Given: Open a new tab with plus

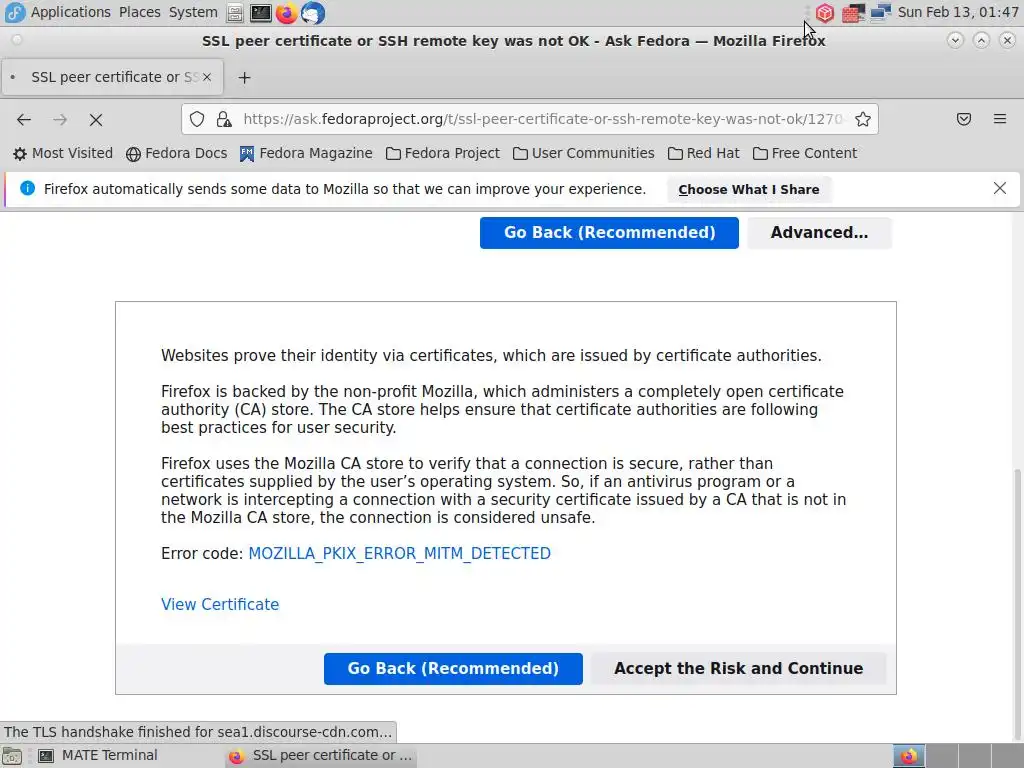Looking at the screenshot, I should [244, 78].
